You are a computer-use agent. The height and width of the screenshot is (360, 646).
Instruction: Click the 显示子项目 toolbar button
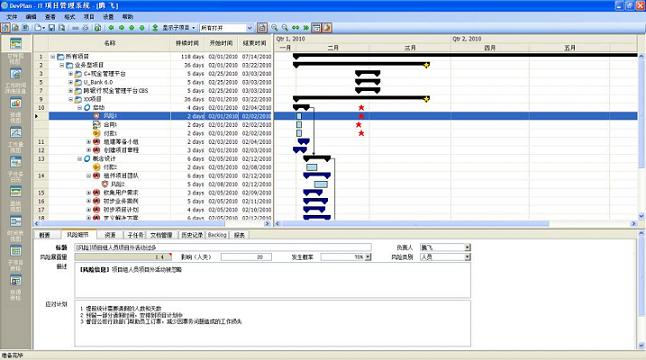click(x=173, y=28)
